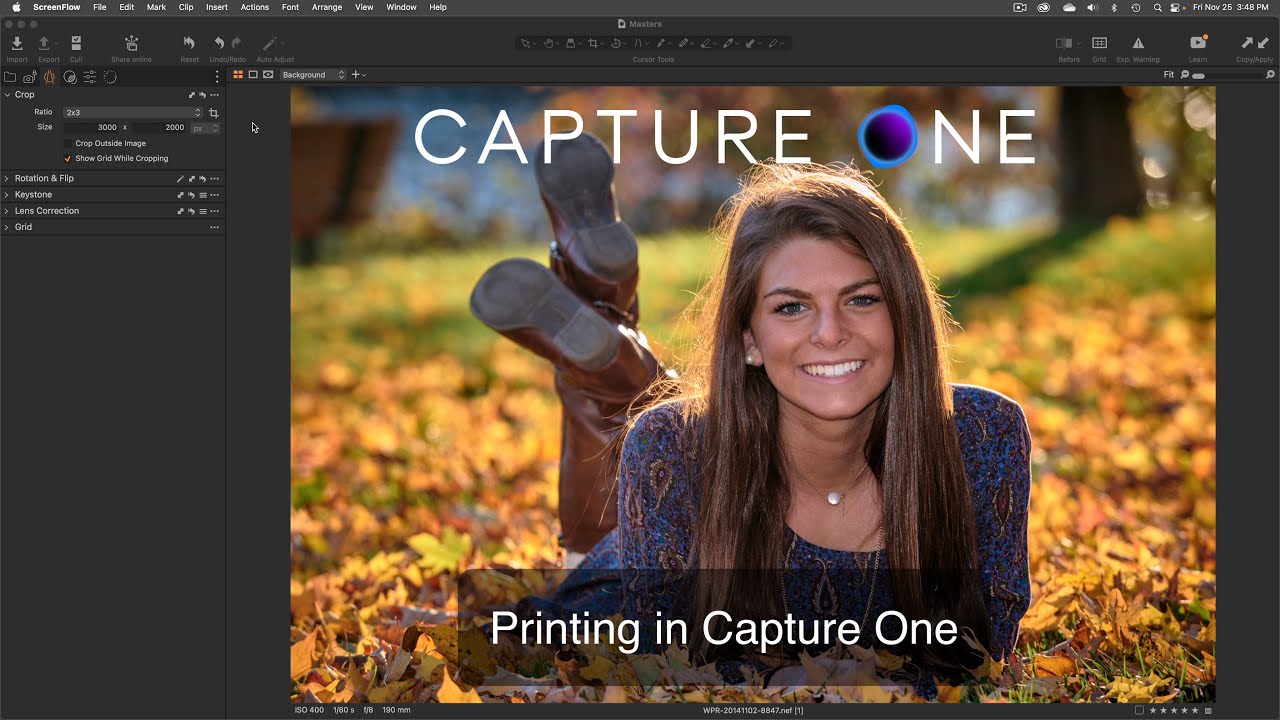Viewport: 1280px width, 720px height.
Task: Reset adjustments with the Reset icon
Action: coord(189,43)
